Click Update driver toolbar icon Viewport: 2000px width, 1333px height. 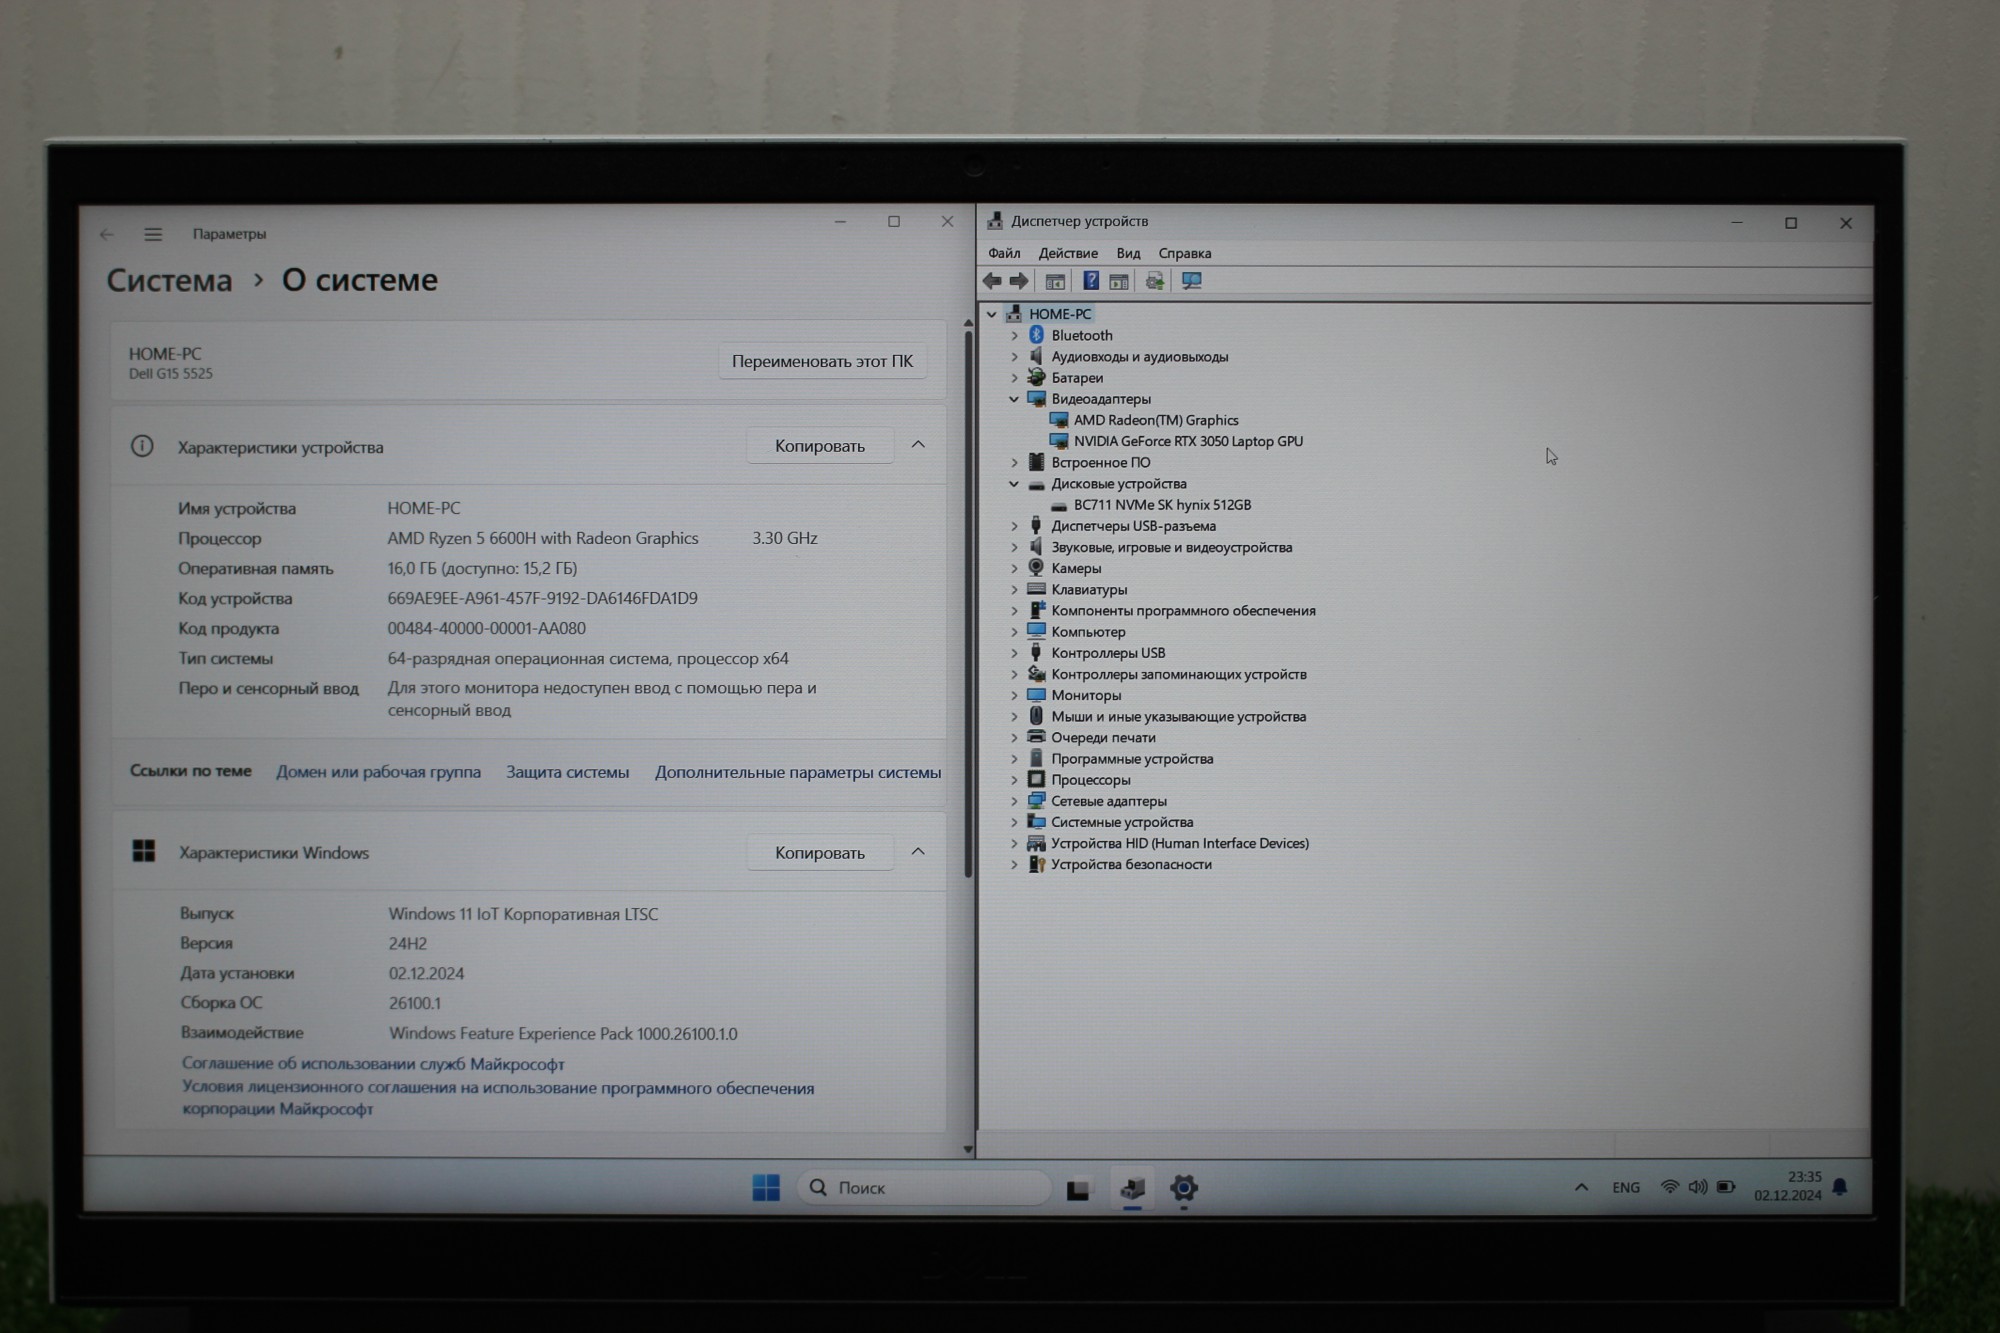click(x=1155, y=281)
